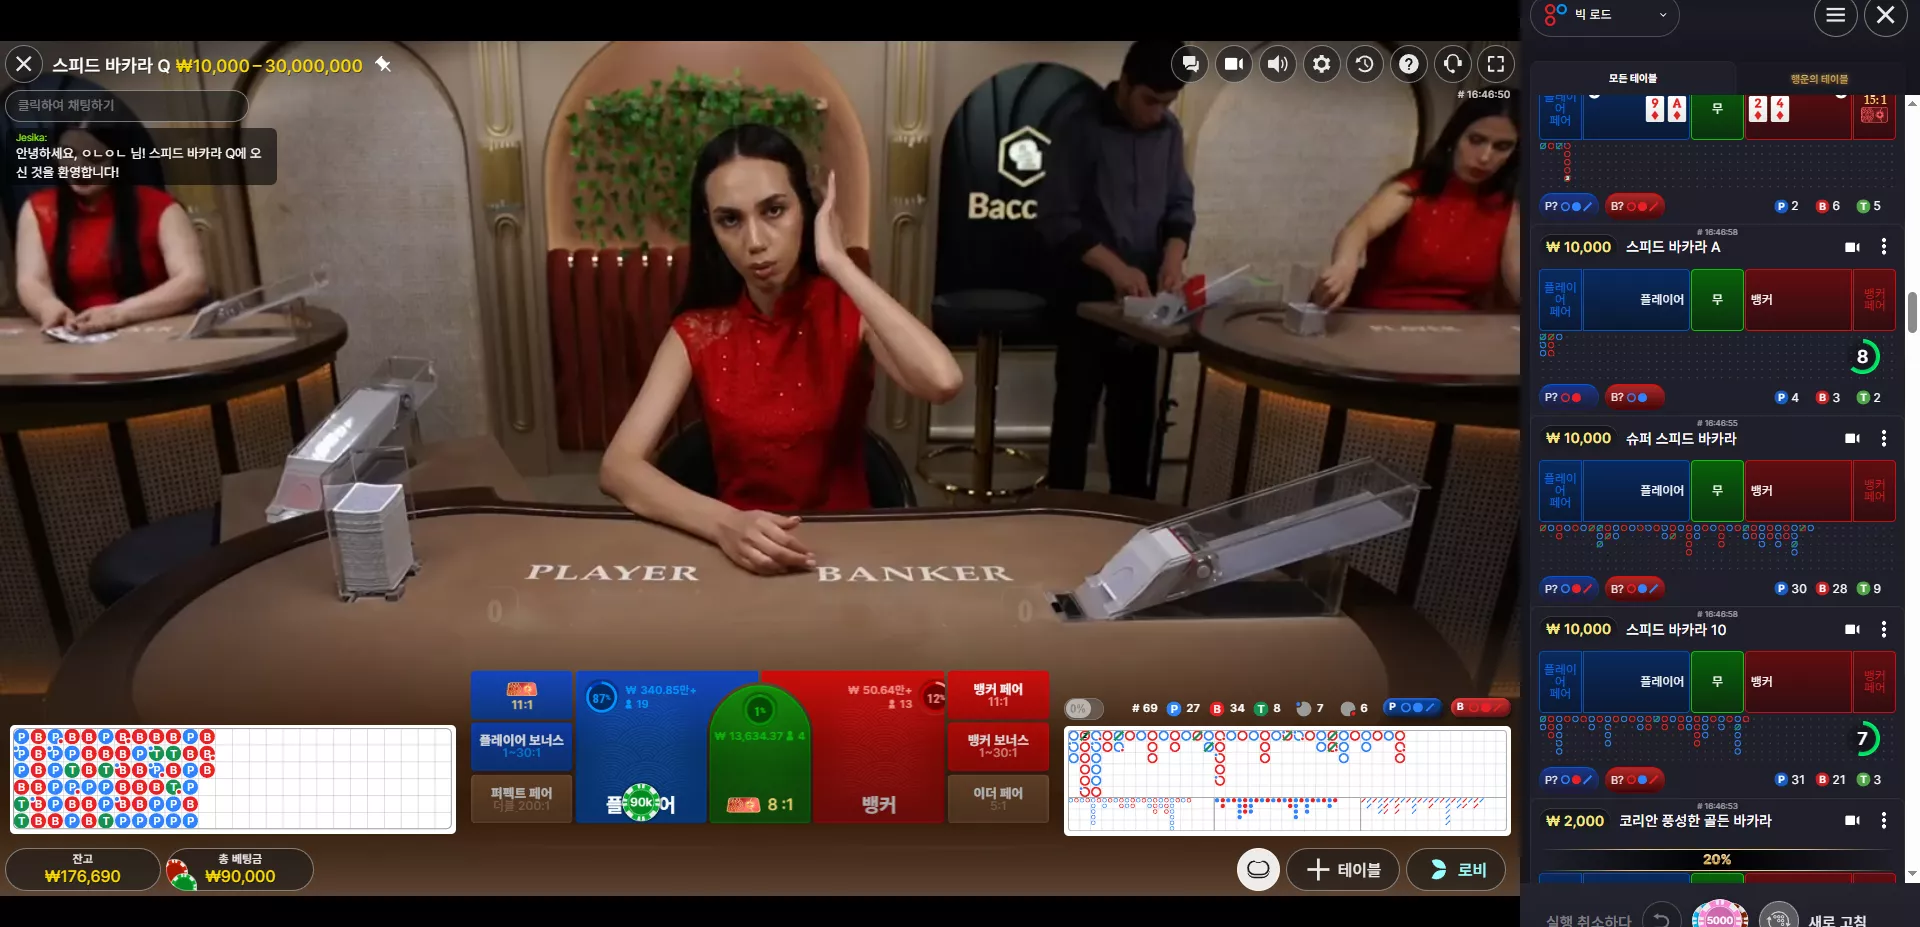Open the chat bubble icon in top toolbar
The width and height of the screenshot is (1920, 927).
point(1190,64)
